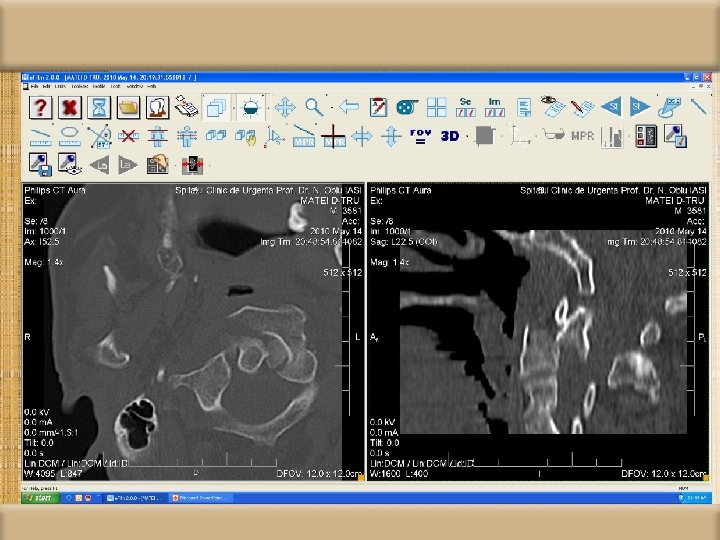This screenshot has height=540, width=720.
Task: Open 3D rendering with the 3D button
Action: 450,136
